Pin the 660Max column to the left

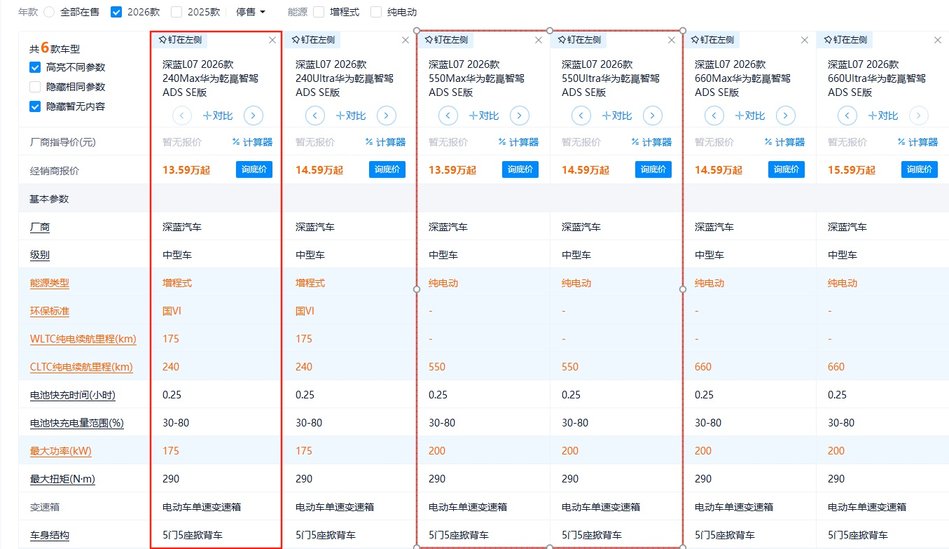pyautogui.click(x=712, y=40)
